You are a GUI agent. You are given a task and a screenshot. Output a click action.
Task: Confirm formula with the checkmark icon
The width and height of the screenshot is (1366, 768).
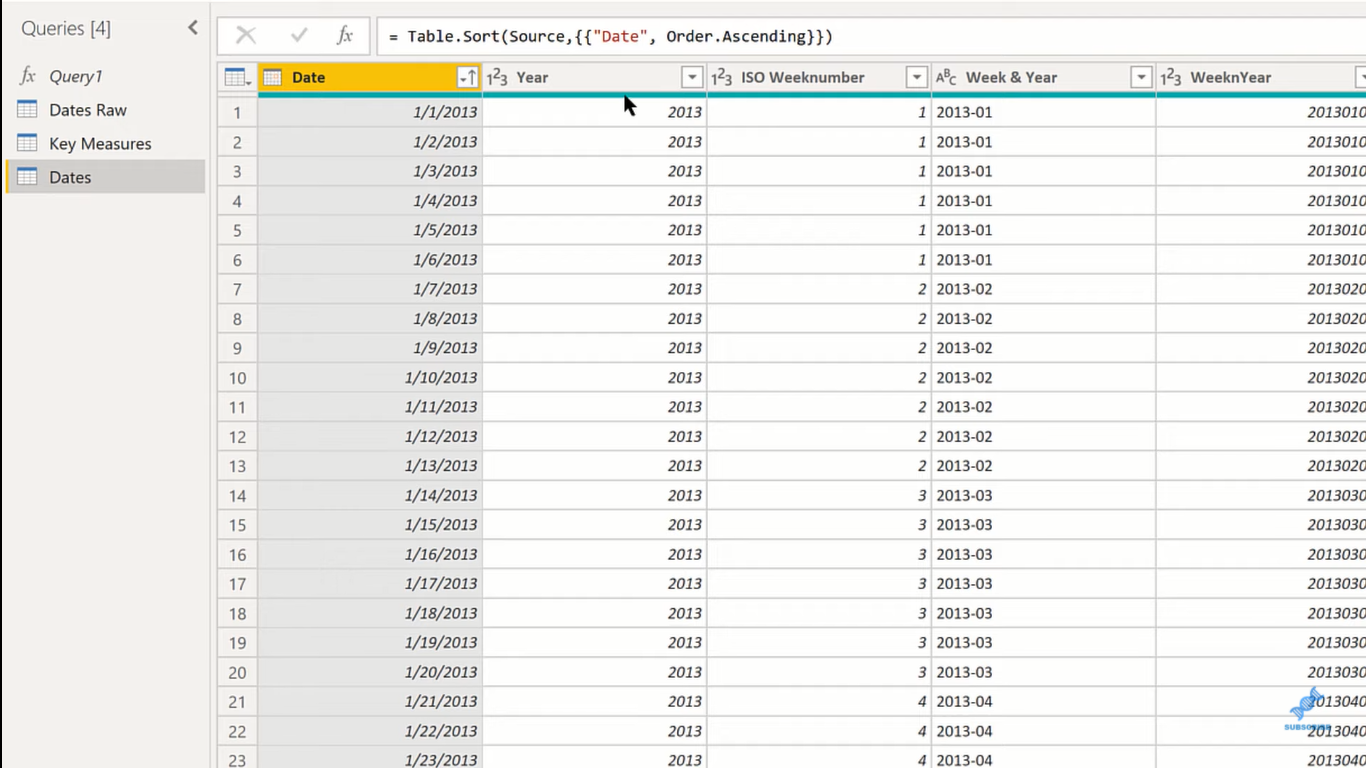point(298,36)
